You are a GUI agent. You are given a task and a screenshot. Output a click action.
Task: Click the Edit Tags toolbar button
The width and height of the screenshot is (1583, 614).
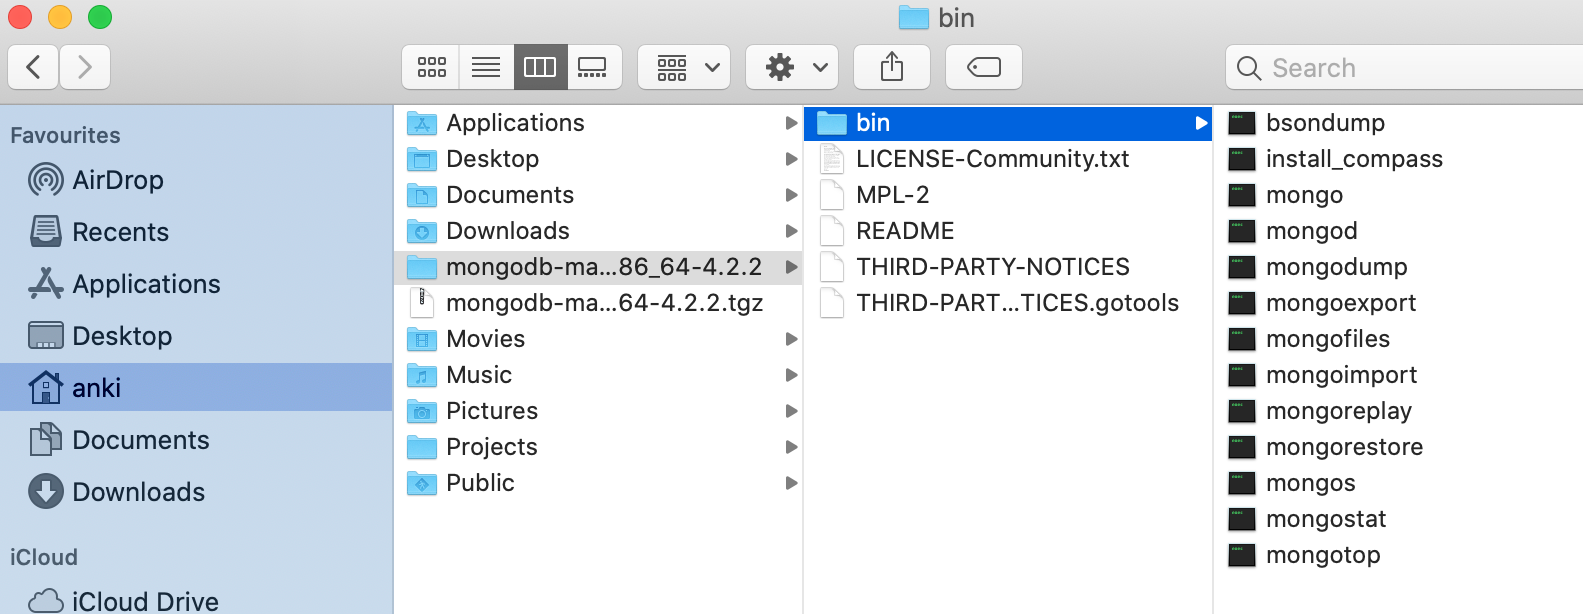(984, 67)
